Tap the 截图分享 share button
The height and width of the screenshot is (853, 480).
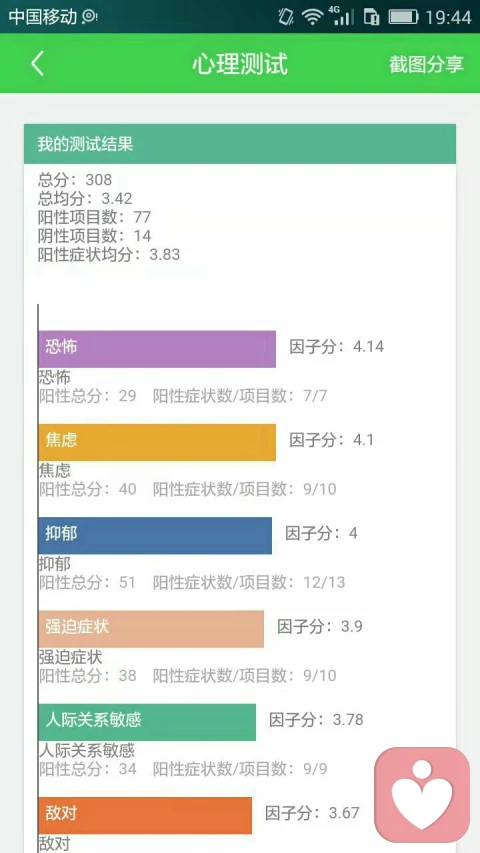[426, 64]
